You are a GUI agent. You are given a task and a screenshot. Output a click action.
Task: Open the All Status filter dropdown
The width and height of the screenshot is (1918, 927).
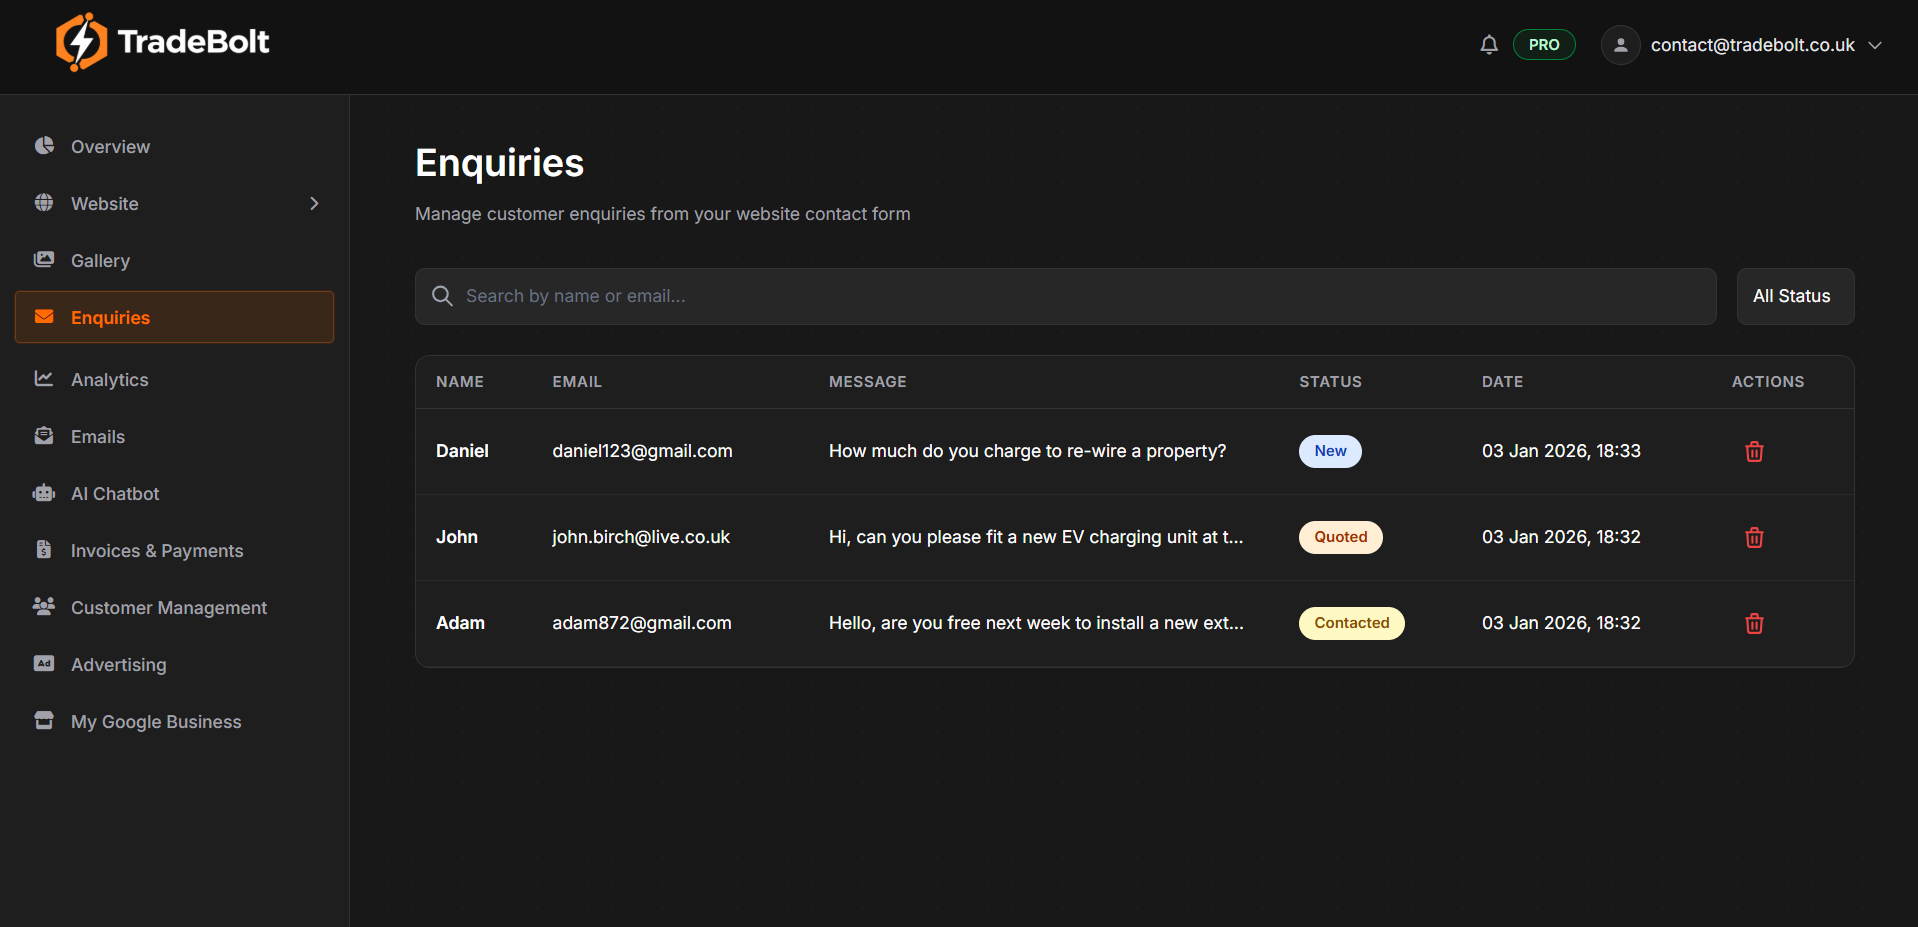click(1794, 296)
